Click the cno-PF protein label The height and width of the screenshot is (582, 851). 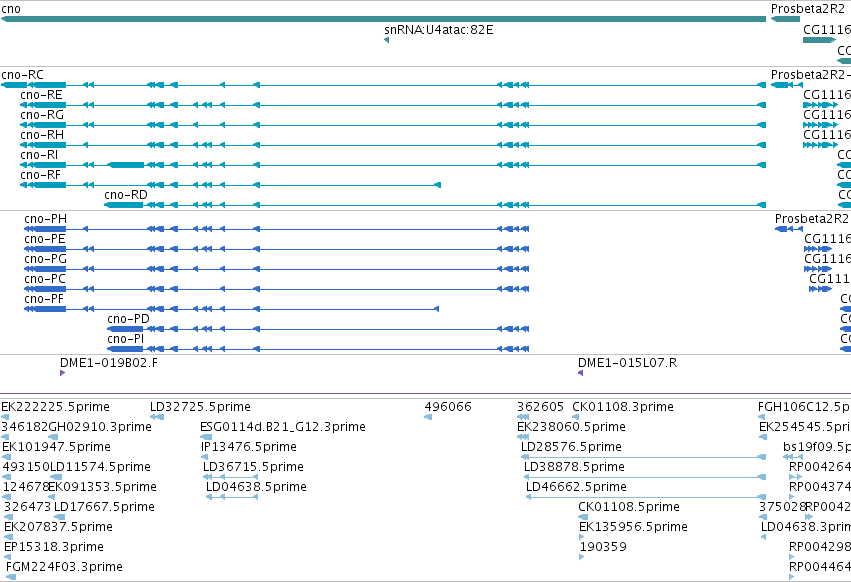pos(44,299)
